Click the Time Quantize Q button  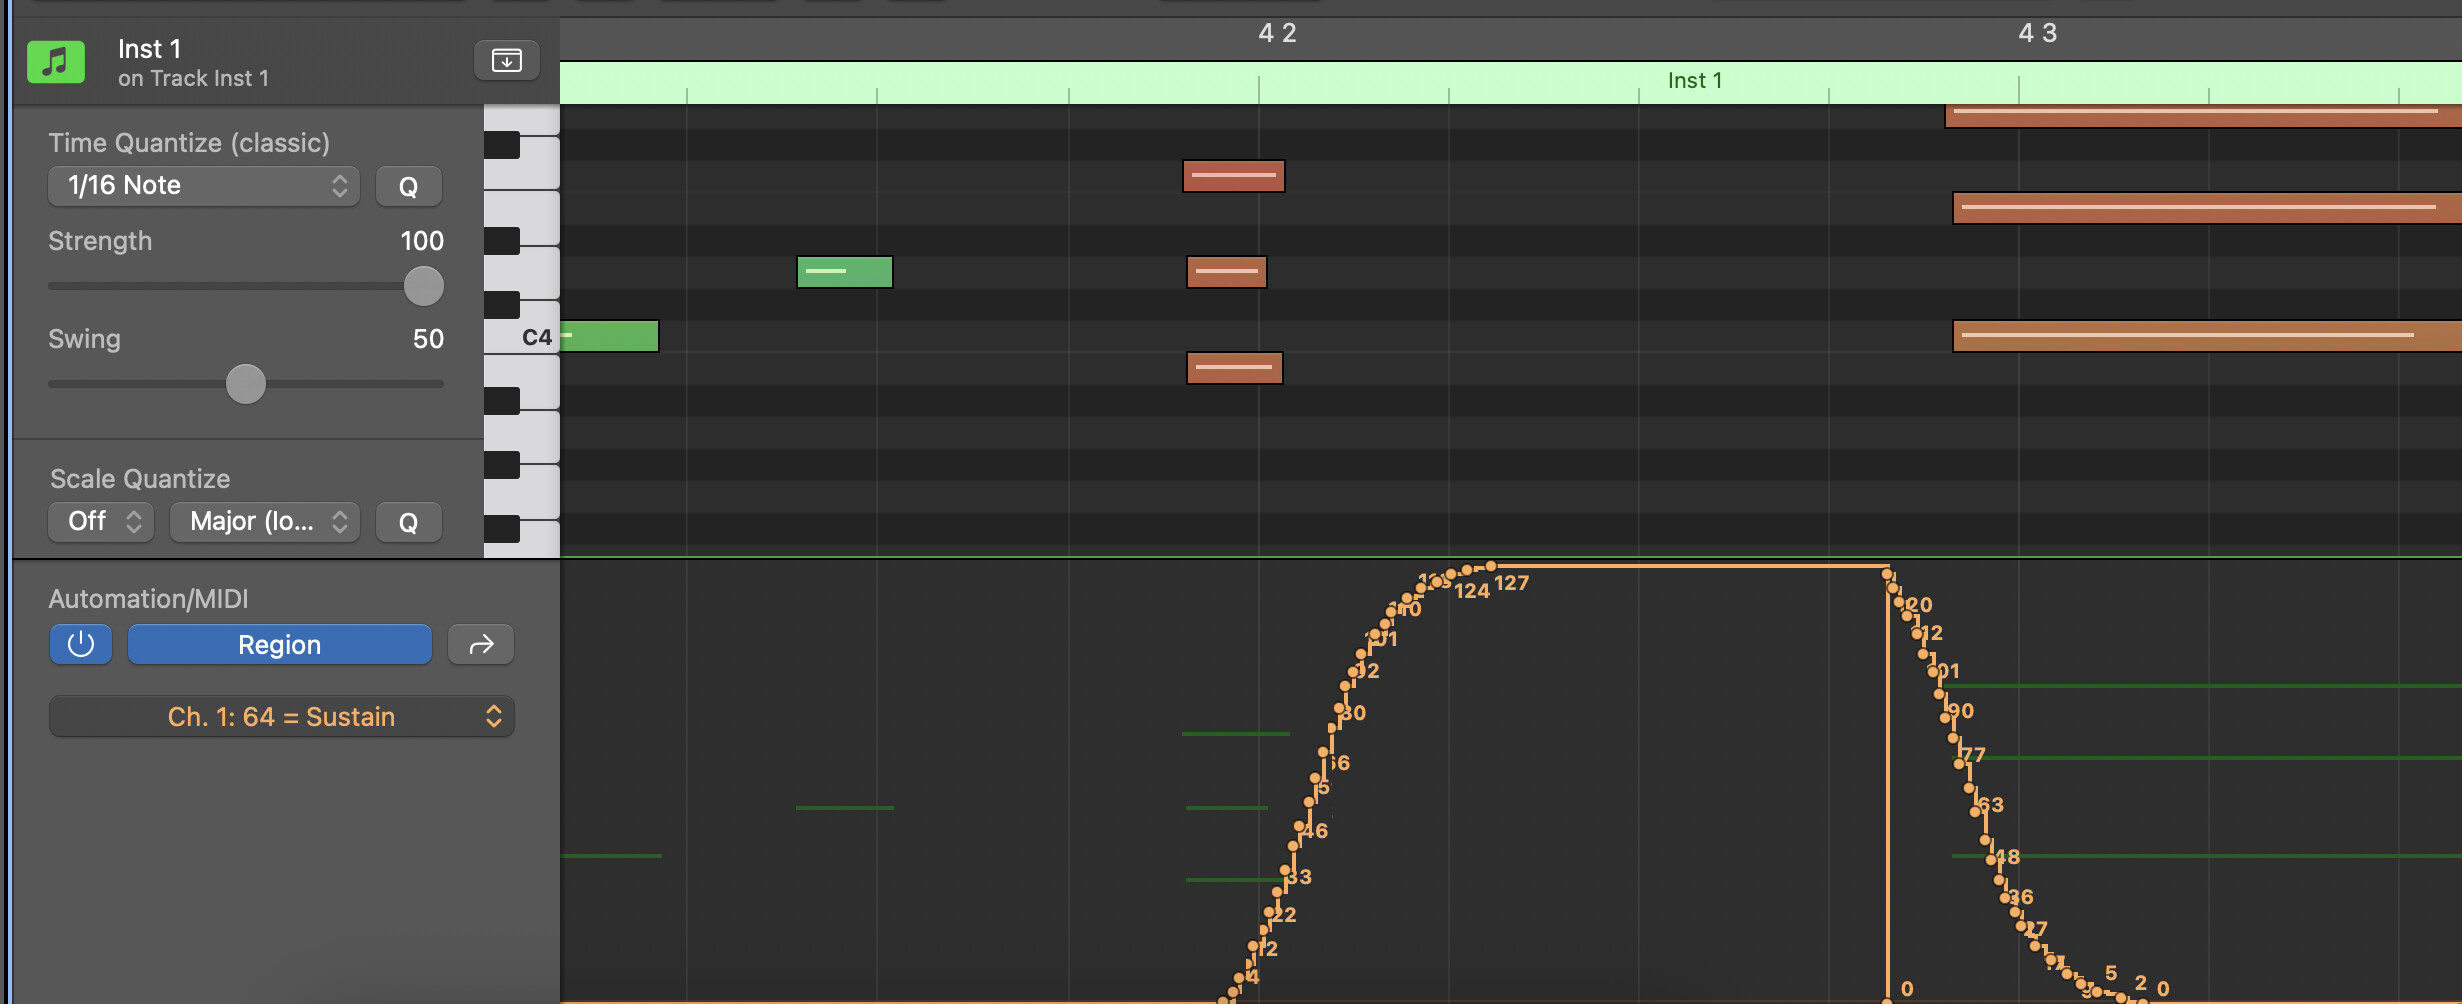coord(409,186)
